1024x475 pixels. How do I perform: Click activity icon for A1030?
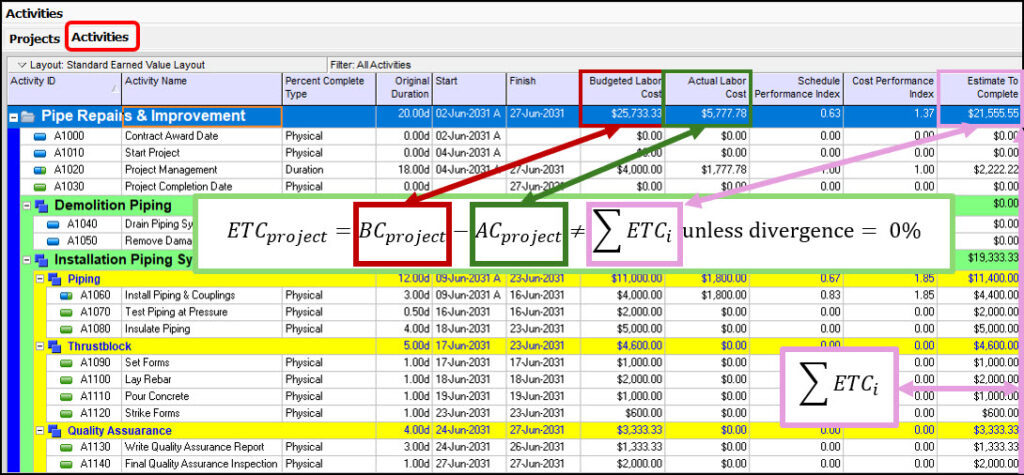click(40, 187)
